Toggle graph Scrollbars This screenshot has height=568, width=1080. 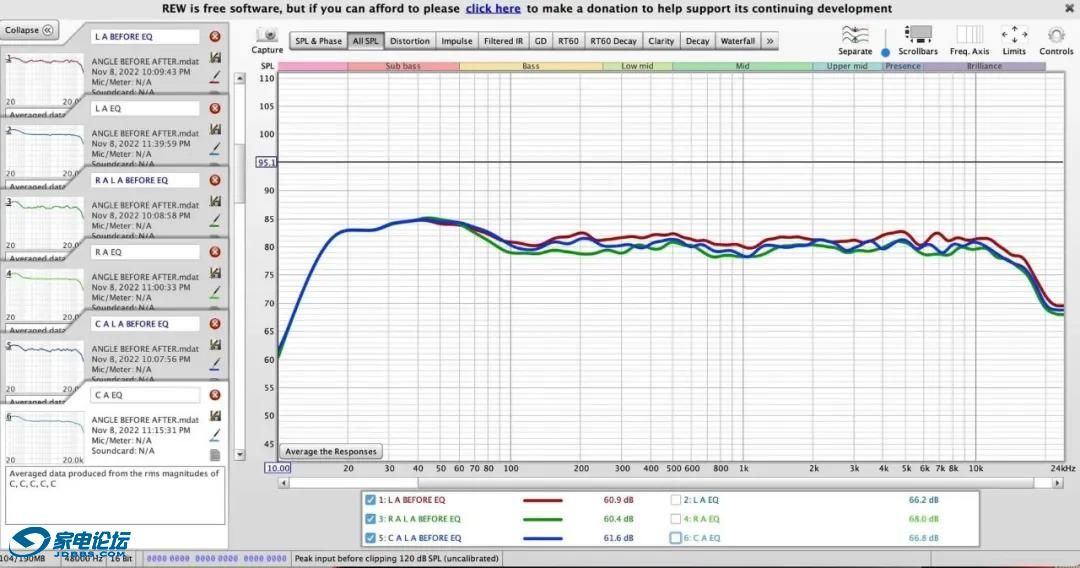coord(917,41)
